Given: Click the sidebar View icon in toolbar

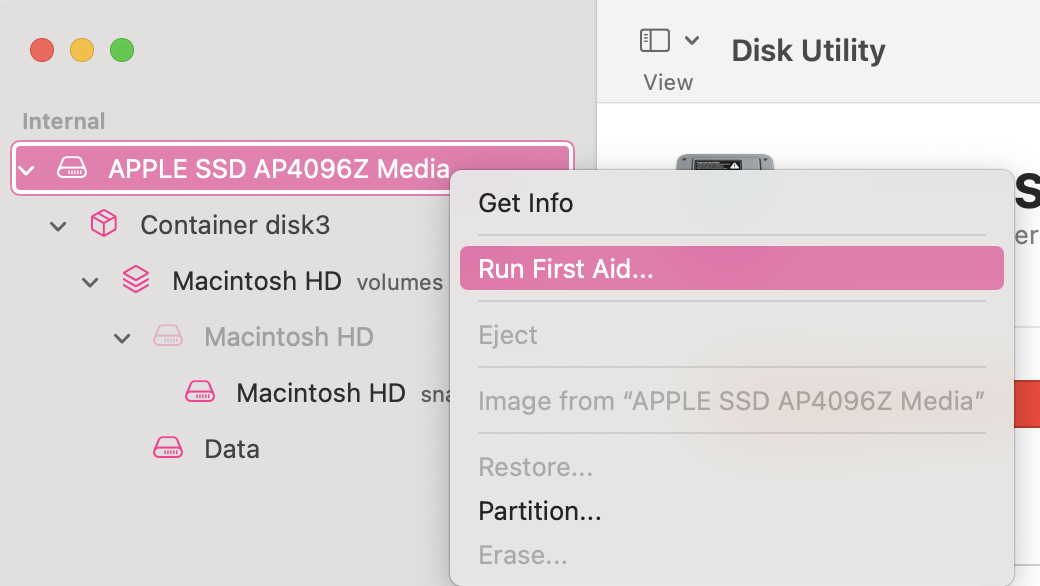Looking at the screenshot, I should coord(654,41).
